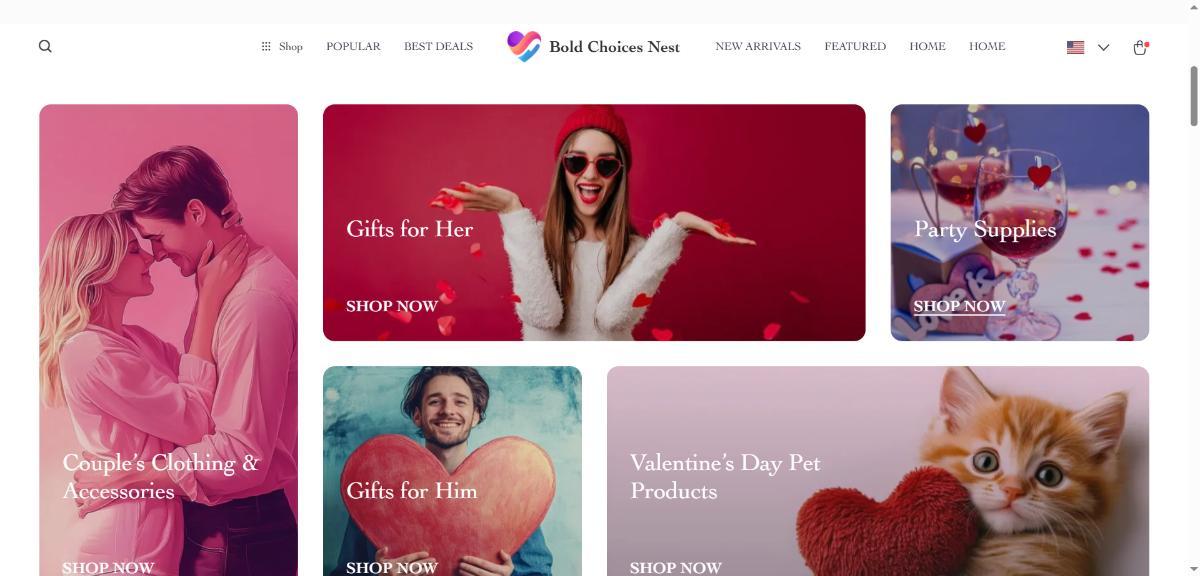Click the page vertical scrollbar thumb
The height and width of the screenshot is (576, 1200).
1193,97
